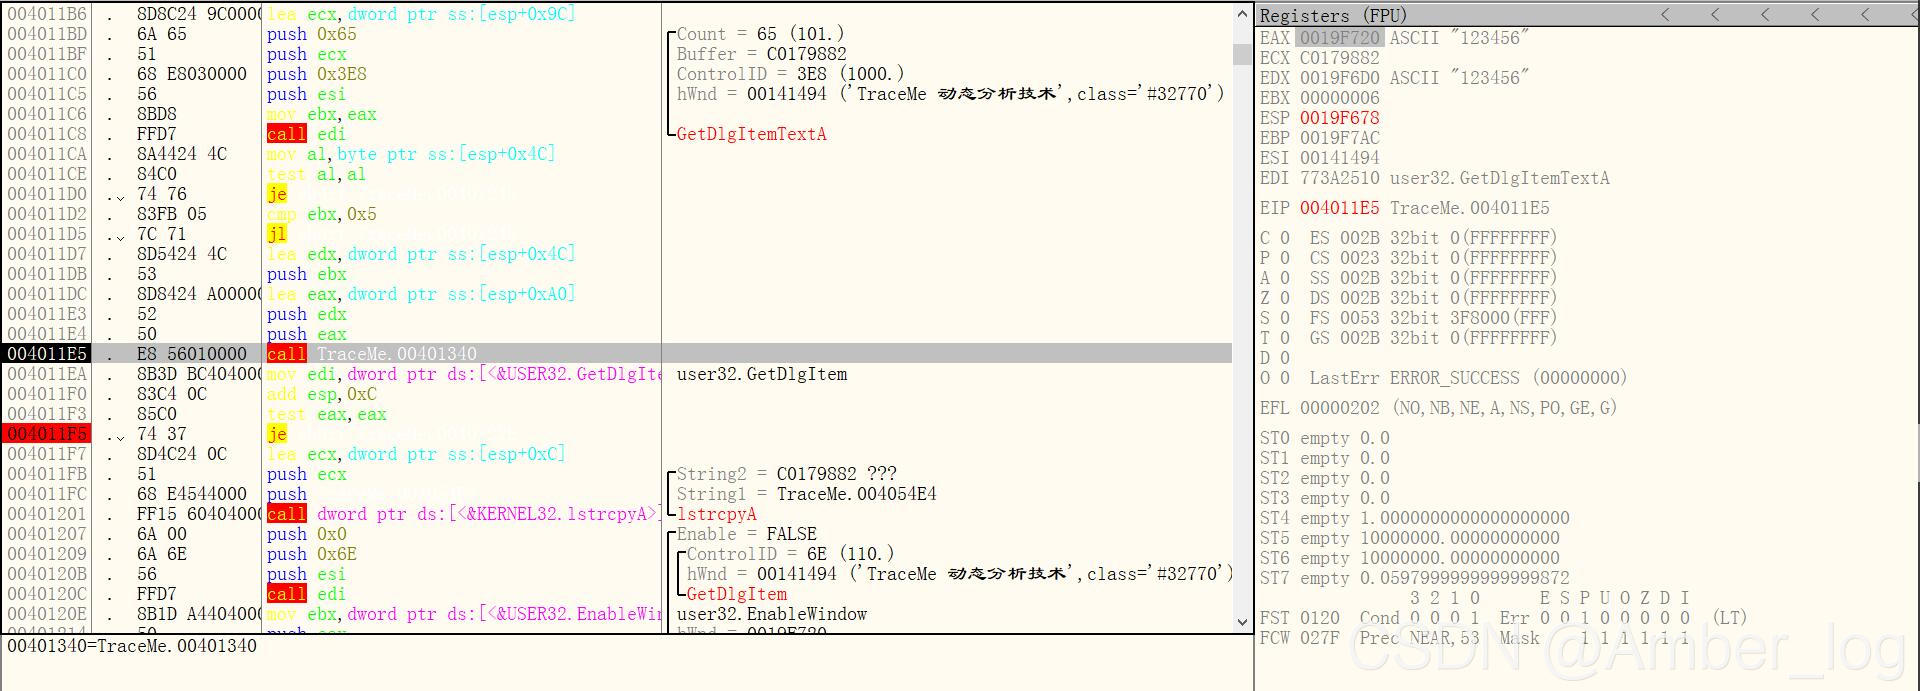Select the S sign flag bit

pos(1285,318)
